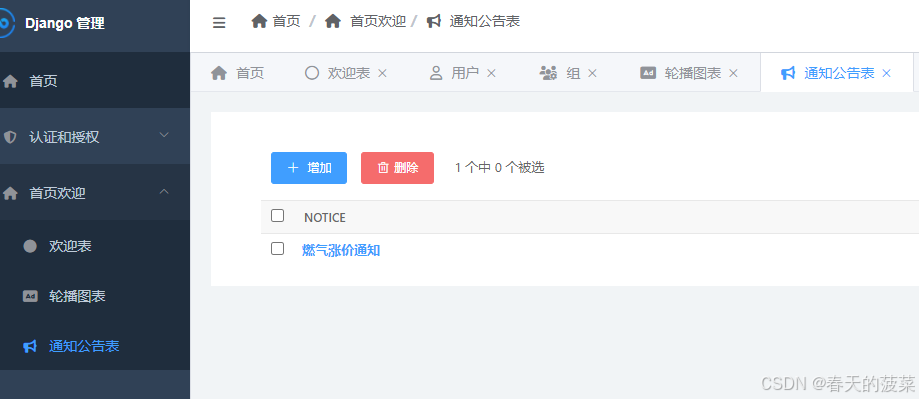Click the home icon beside 首页 in sidebar
The image size is (919, 399).
tap(10, 81)
